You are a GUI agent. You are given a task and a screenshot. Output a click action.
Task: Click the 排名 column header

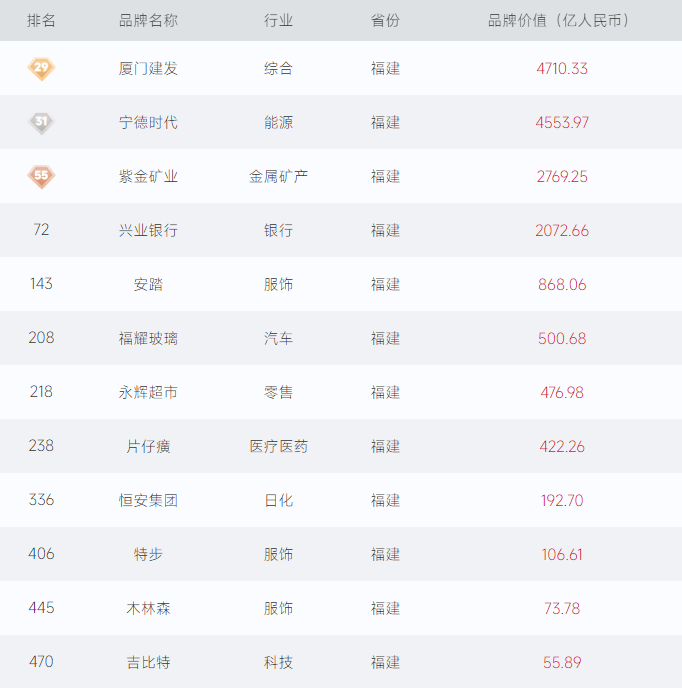coord(41,21)
